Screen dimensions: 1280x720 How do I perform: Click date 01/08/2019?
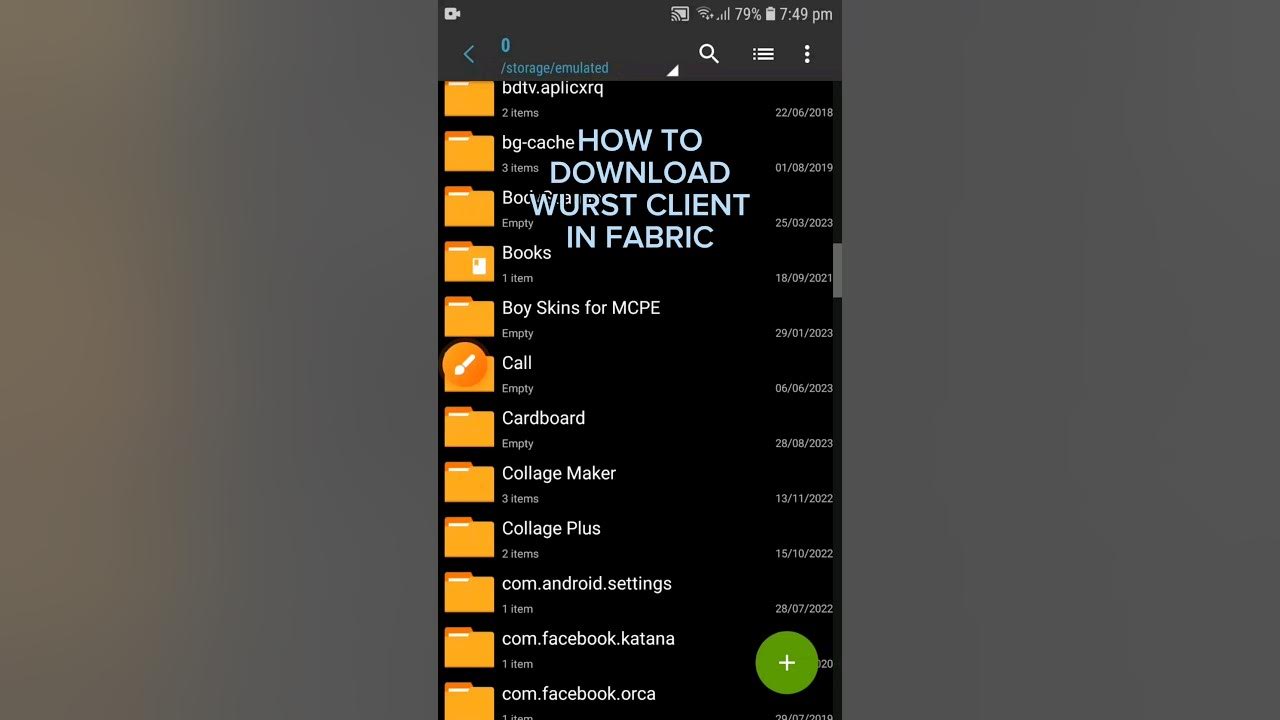(x=804, y=168)
